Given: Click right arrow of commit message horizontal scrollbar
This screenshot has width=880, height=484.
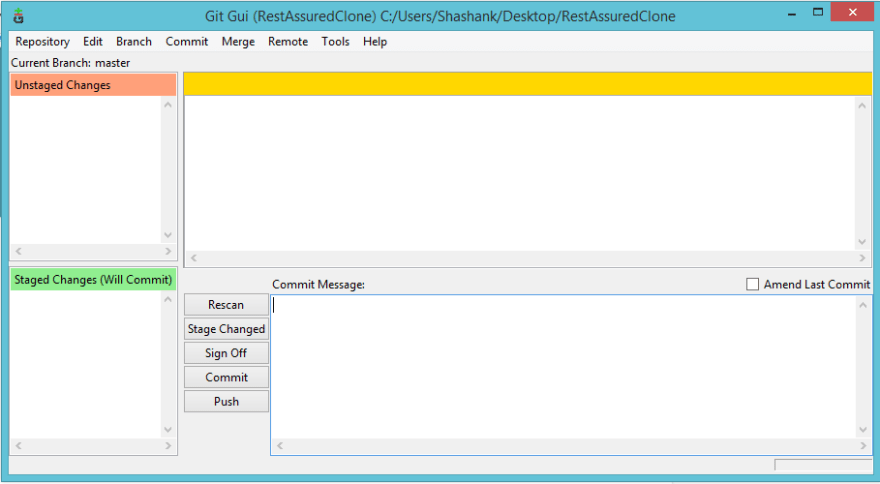Looking at the screenshot, I should (x=863, y=445).
